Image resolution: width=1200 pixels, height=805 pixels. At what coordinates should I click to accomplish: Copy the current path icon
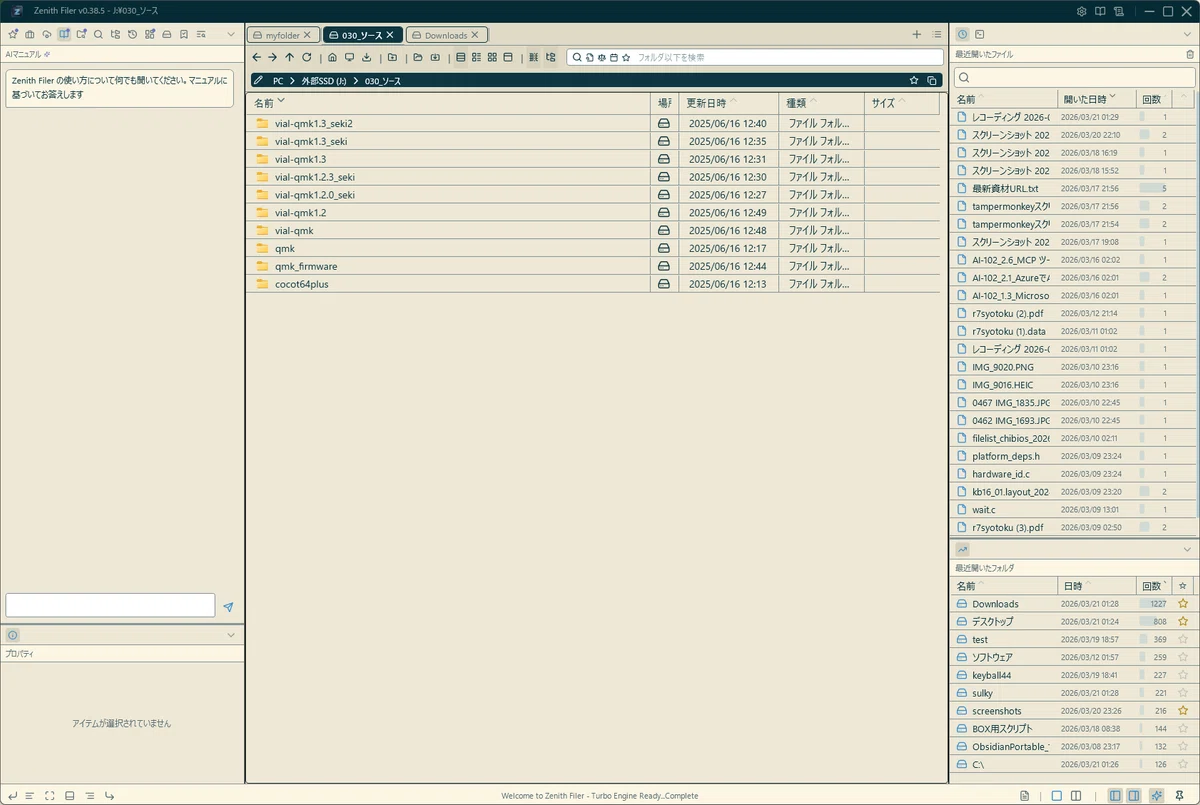click(x=932, y=80)
